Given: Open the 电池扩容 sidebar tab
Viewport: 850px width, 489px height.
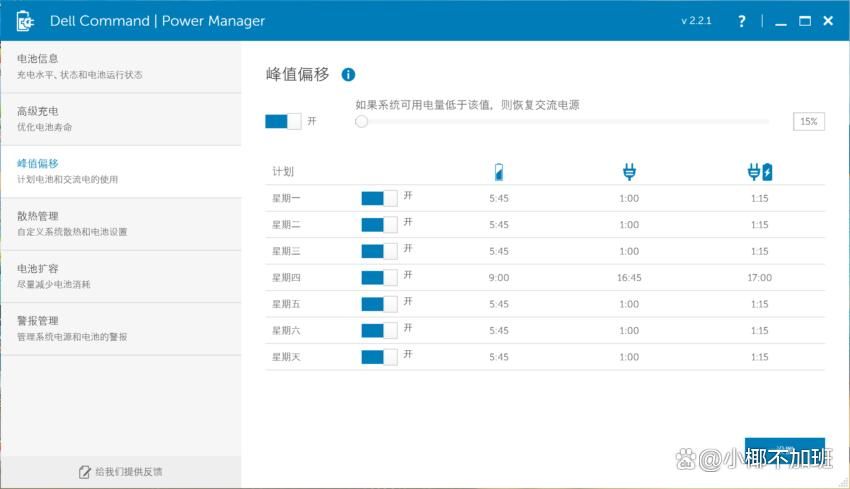Looking at the screenshot, I should coord(121,277).
